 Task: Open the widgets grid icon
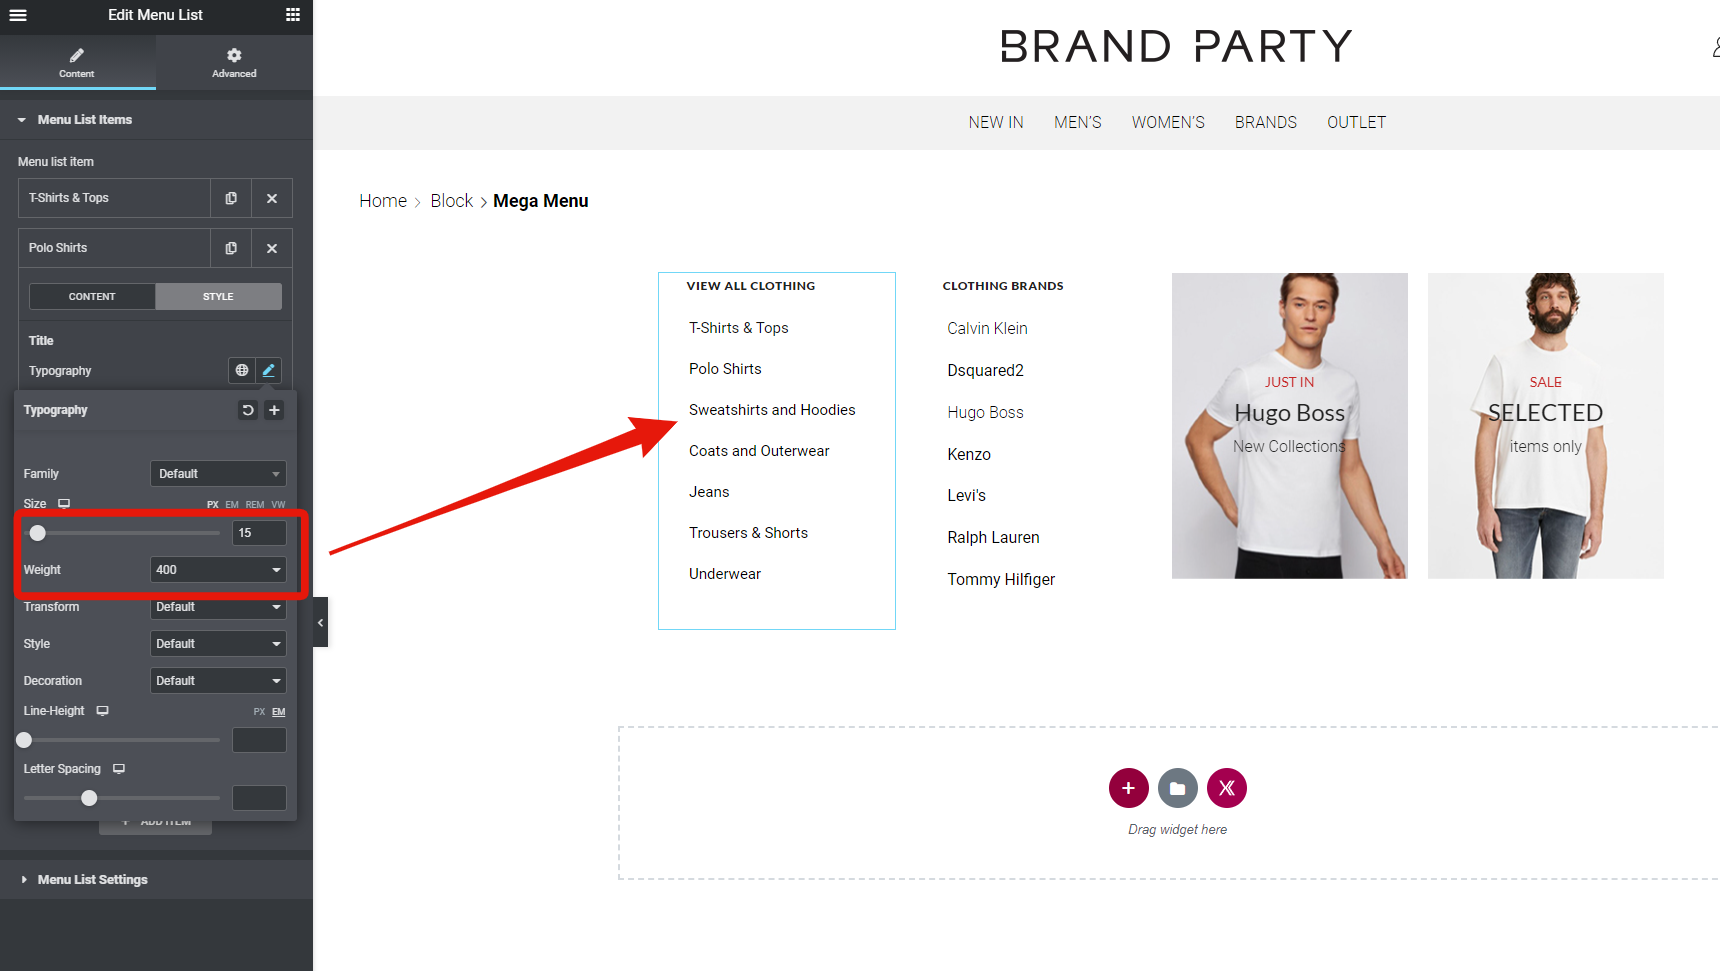(x=293, y=15)
